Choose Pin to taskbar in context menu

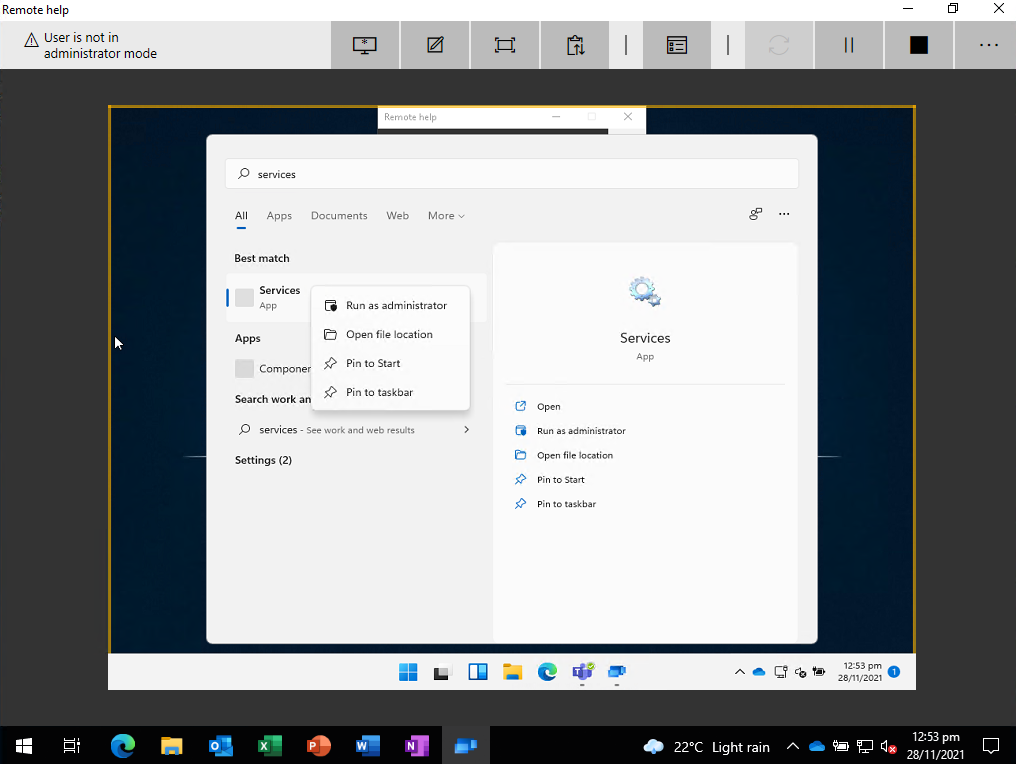point(390,392)
